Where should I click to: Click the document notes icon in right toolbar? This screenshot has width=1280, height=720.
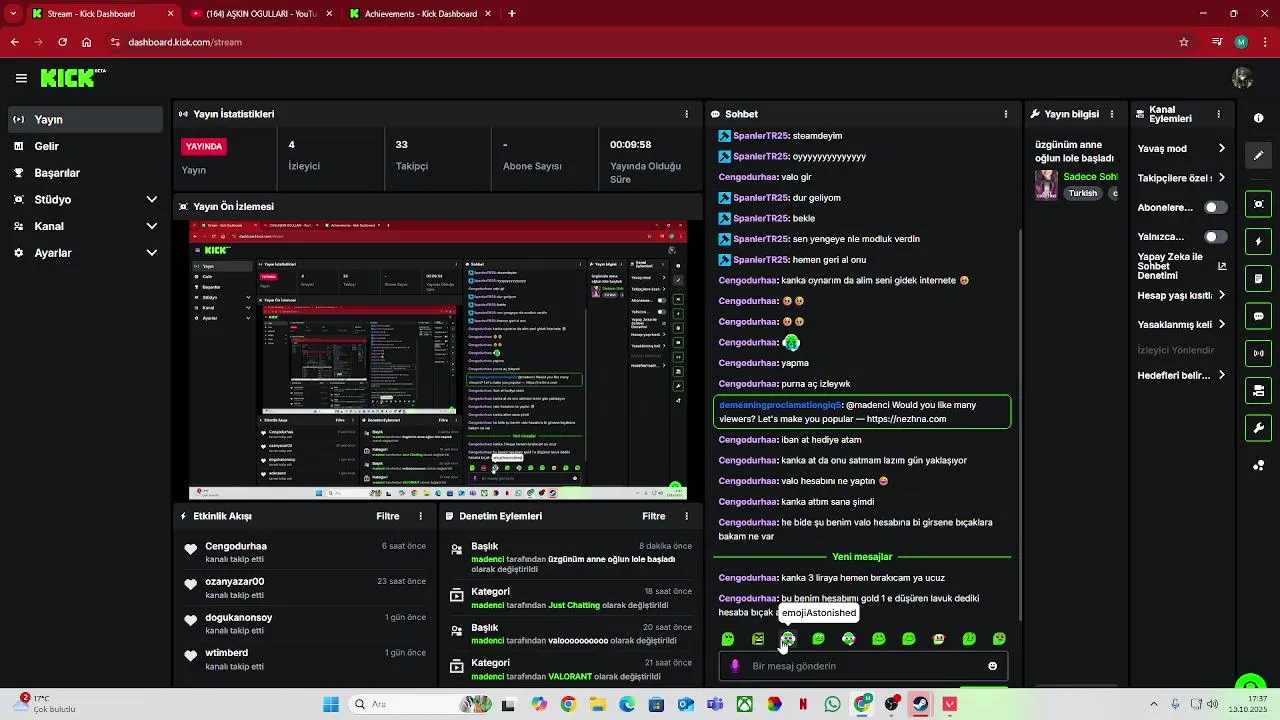(x=1258, y=279)
